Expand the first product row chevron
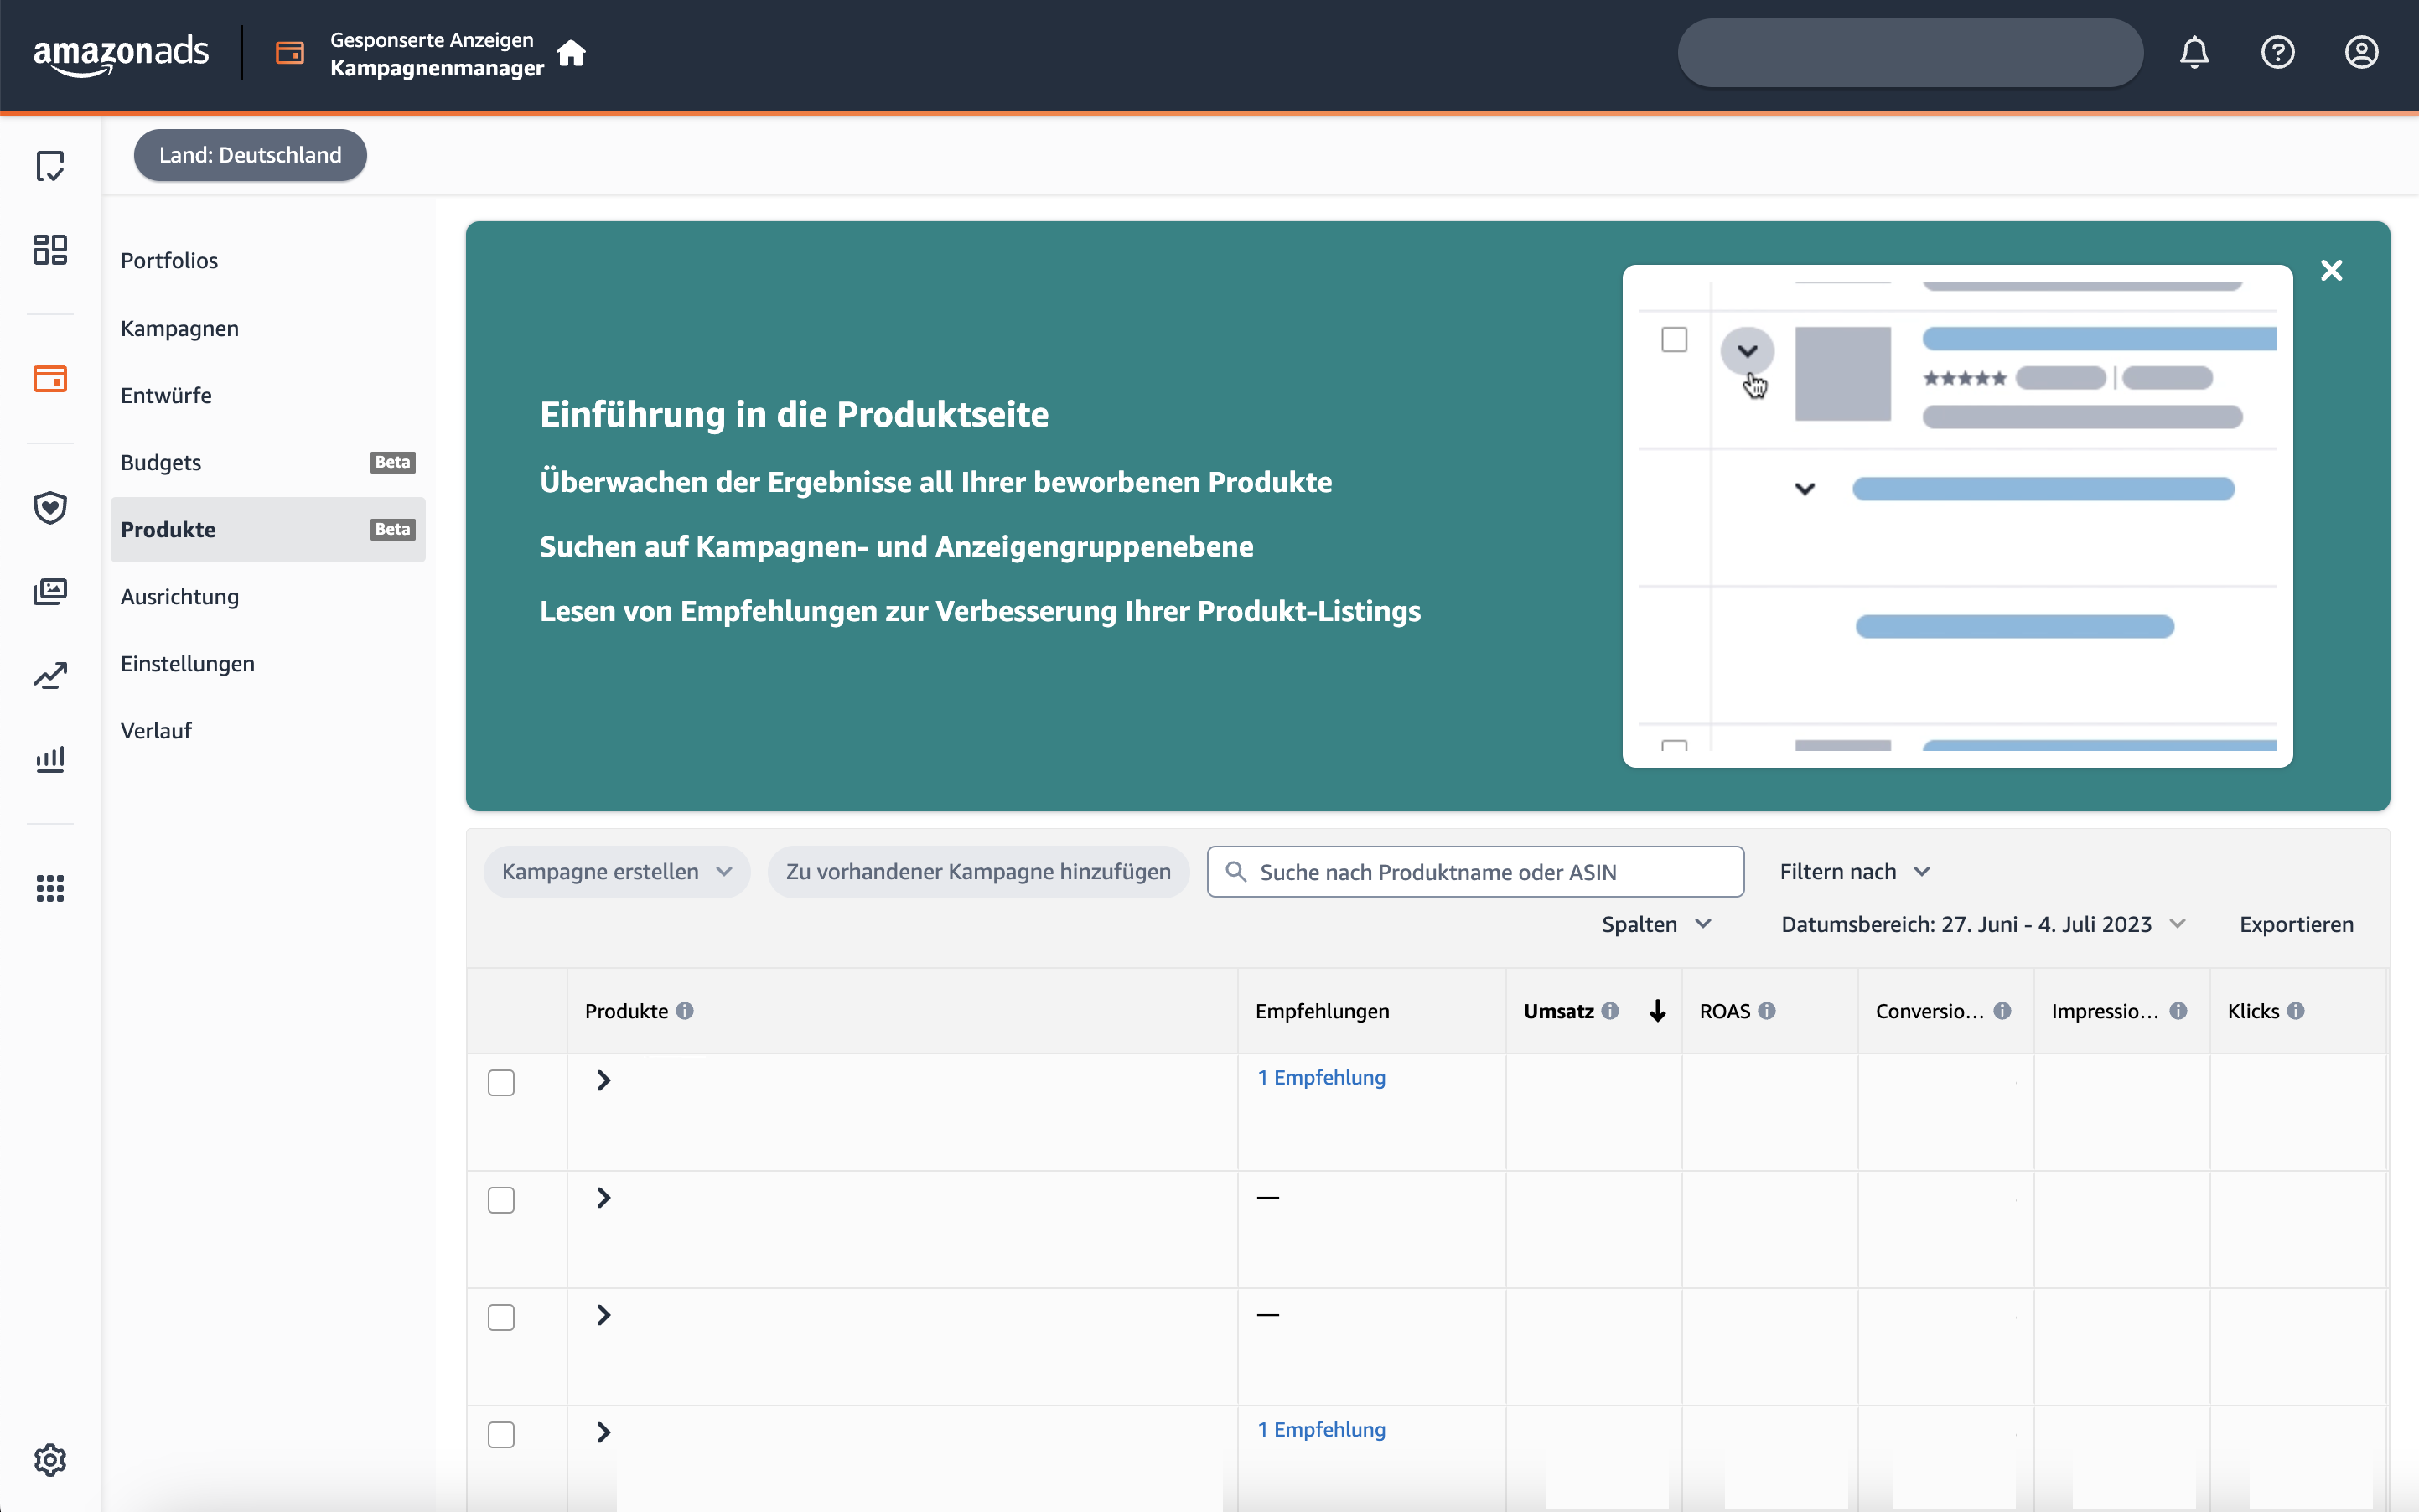The image size is (2419, 1512). [x=603, y=1080]
